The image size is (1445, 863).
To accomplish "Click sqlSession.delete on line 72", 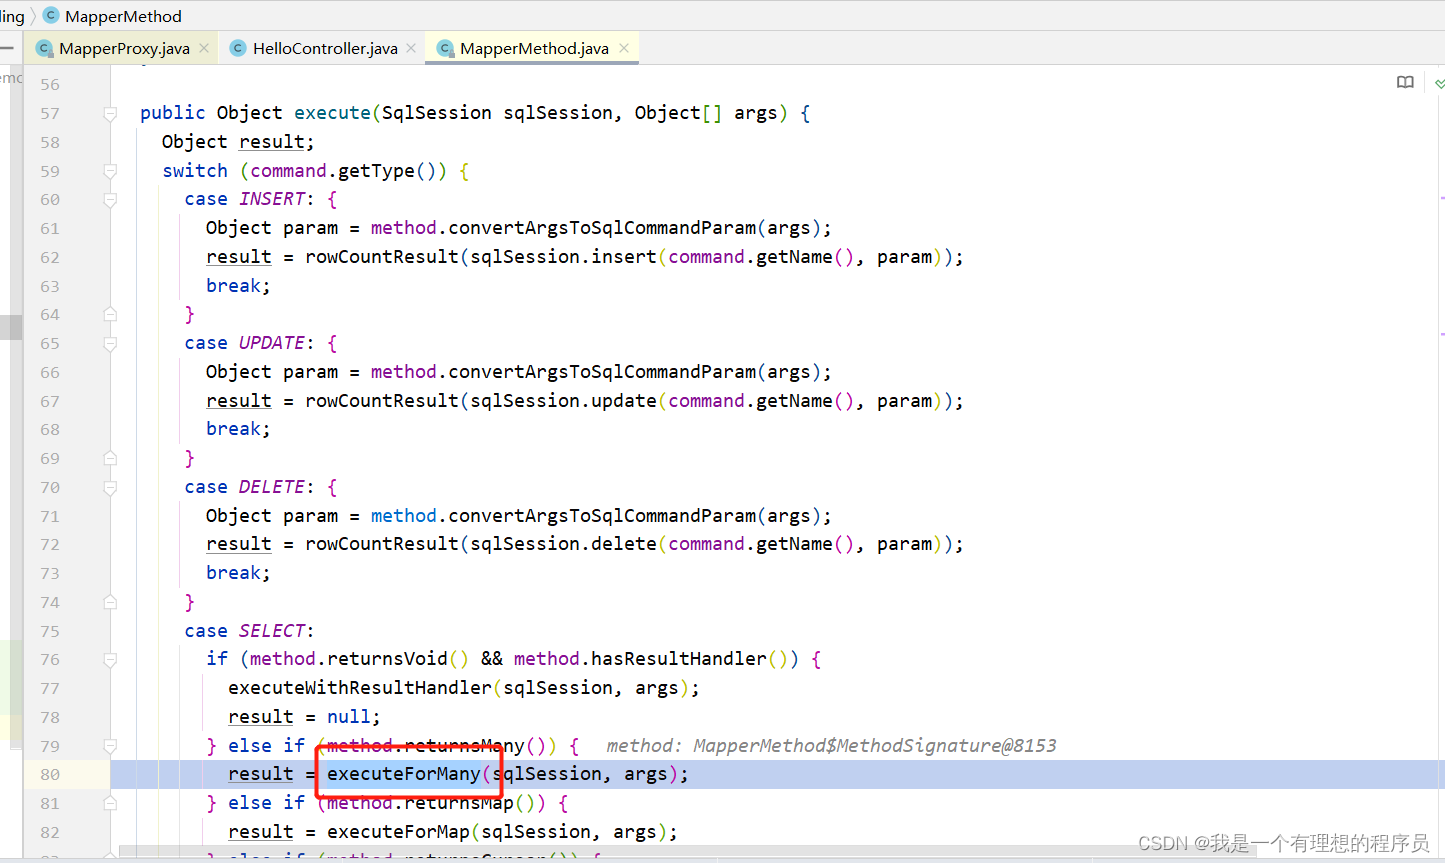I will click(563, 544).
